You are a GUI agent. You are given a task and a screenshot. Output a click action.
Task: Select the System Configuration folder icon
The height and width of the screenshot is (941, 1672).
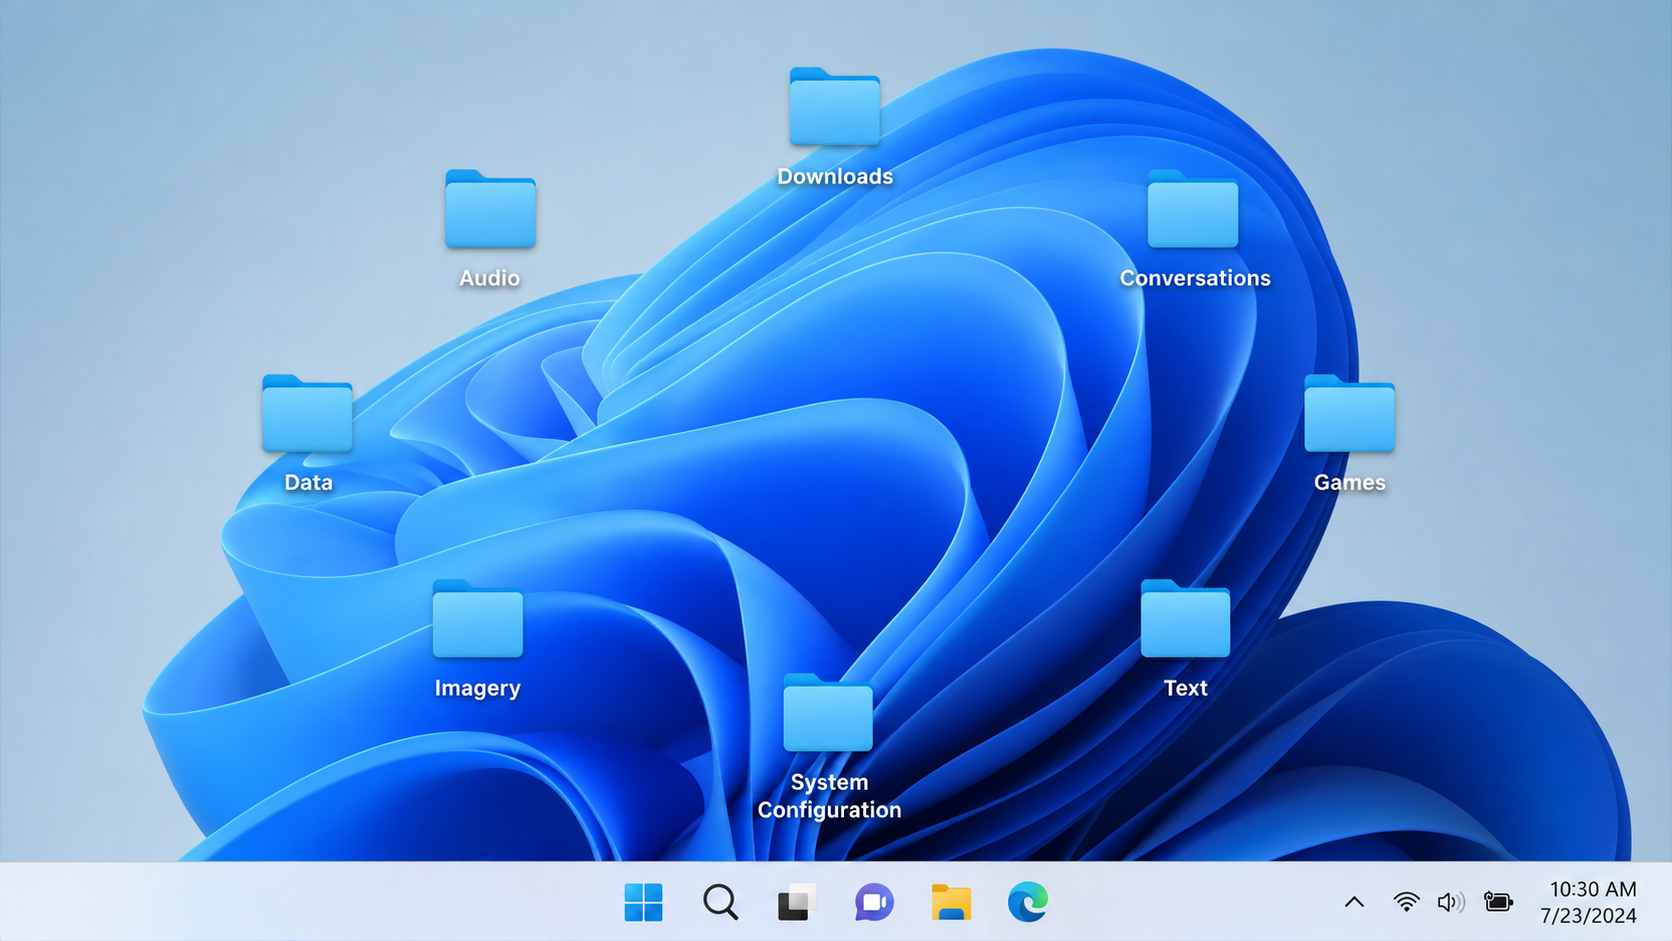tap(828, 712)
